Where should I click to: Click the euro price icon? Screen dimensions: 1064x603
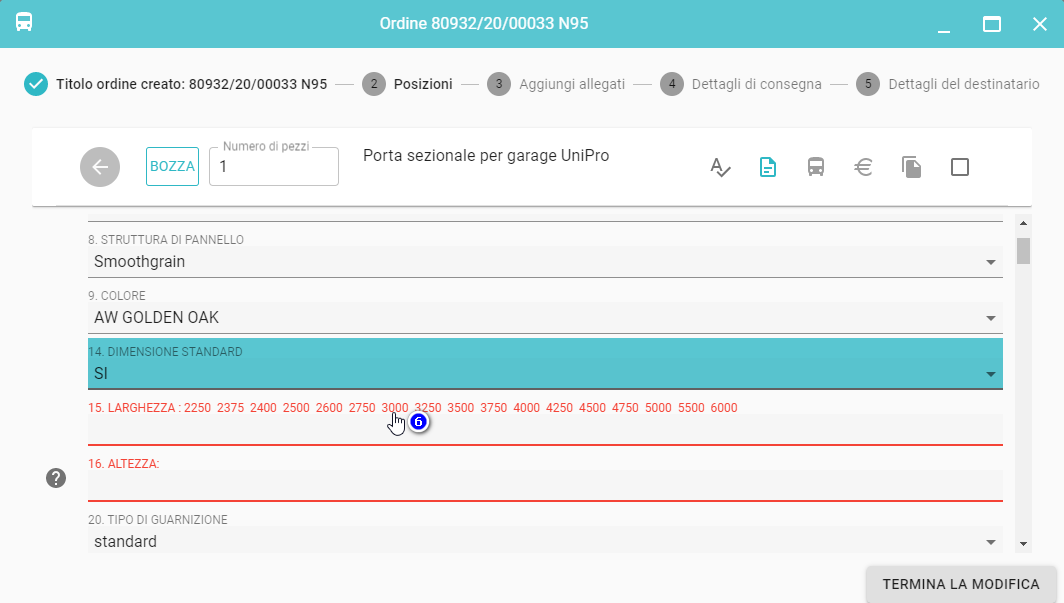click(x=864, y=167)
